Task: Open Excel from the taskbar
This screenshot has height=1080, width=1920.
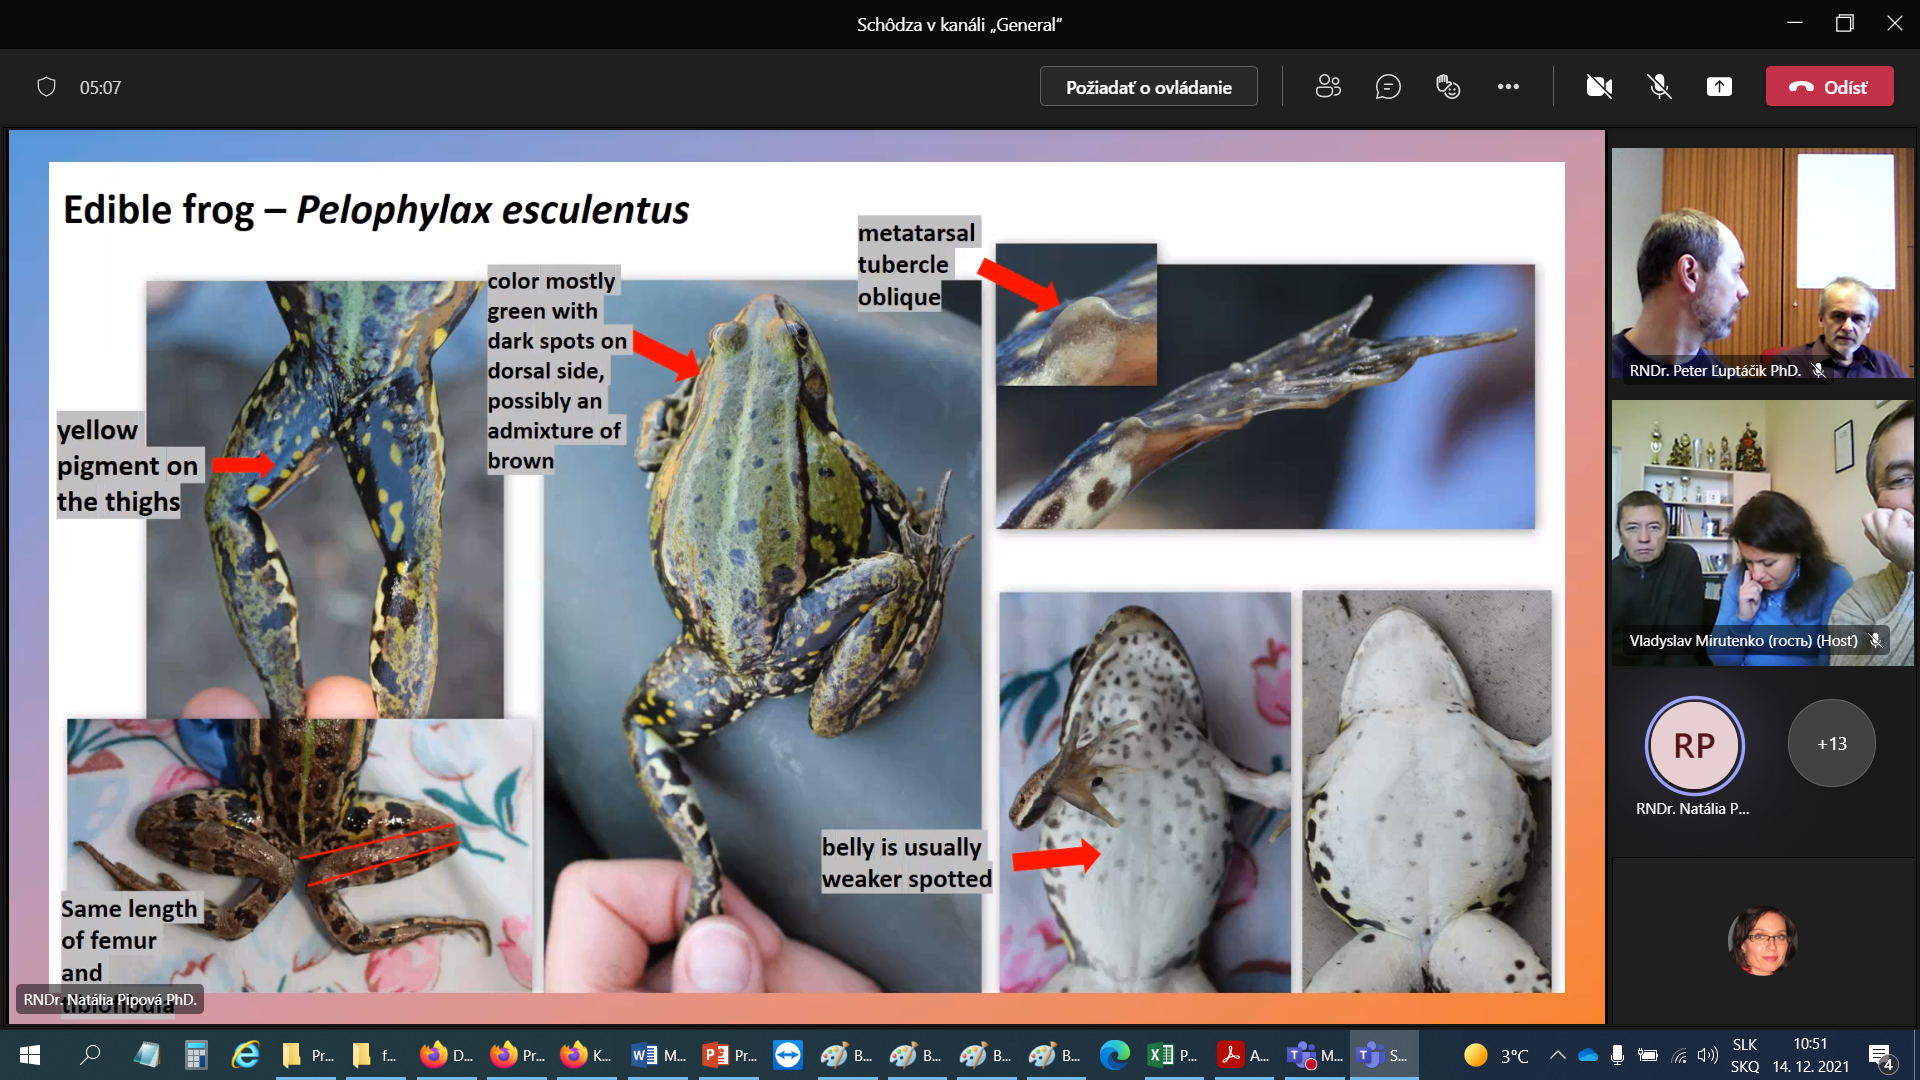Action: 1173,1055
